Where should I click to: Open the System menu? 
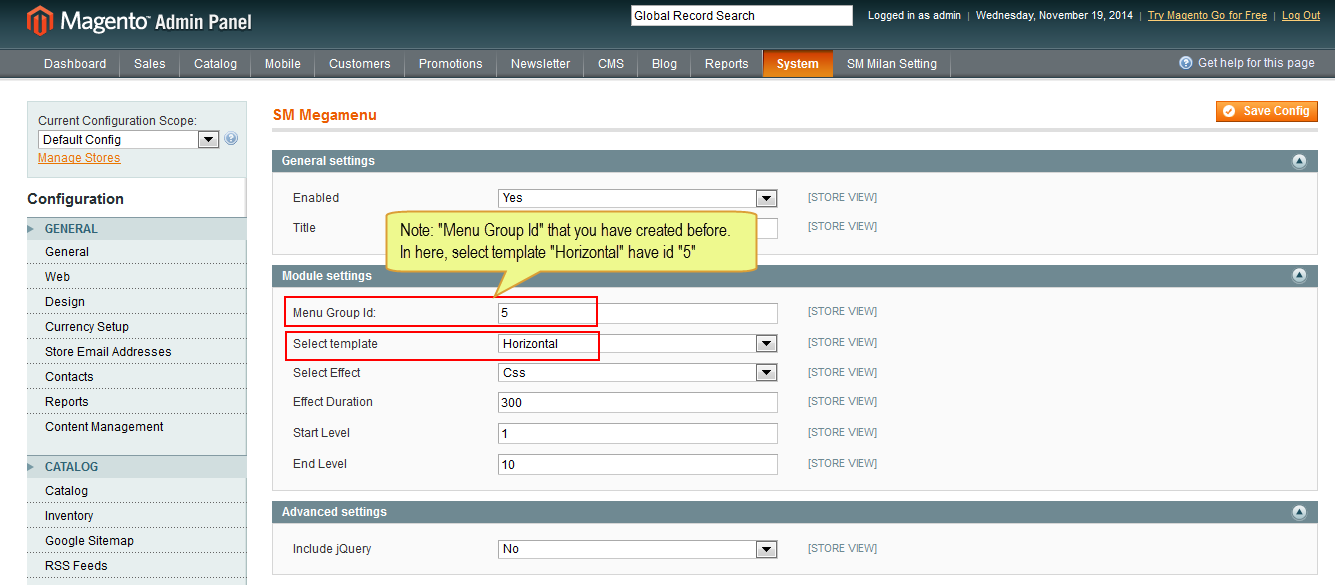click(798, 64)
